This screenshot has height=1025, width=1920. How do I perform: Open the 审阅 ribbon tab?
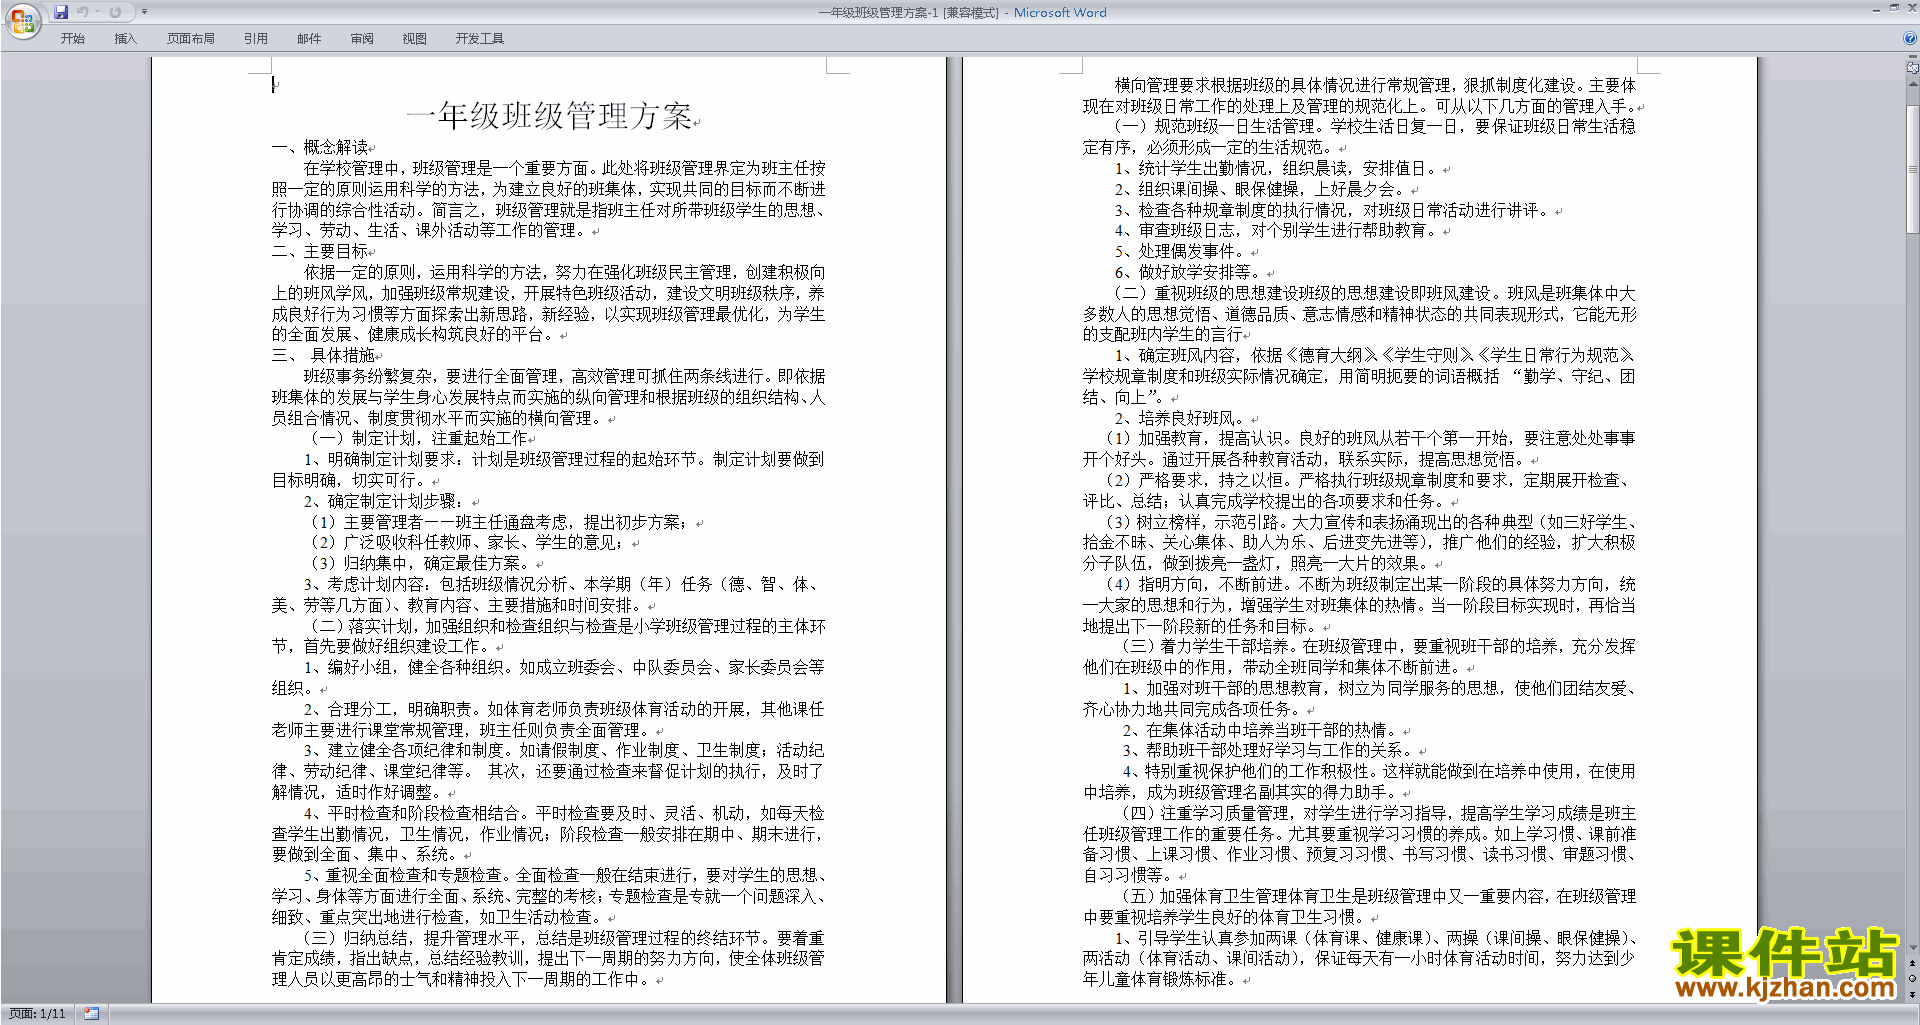(362, 38)
